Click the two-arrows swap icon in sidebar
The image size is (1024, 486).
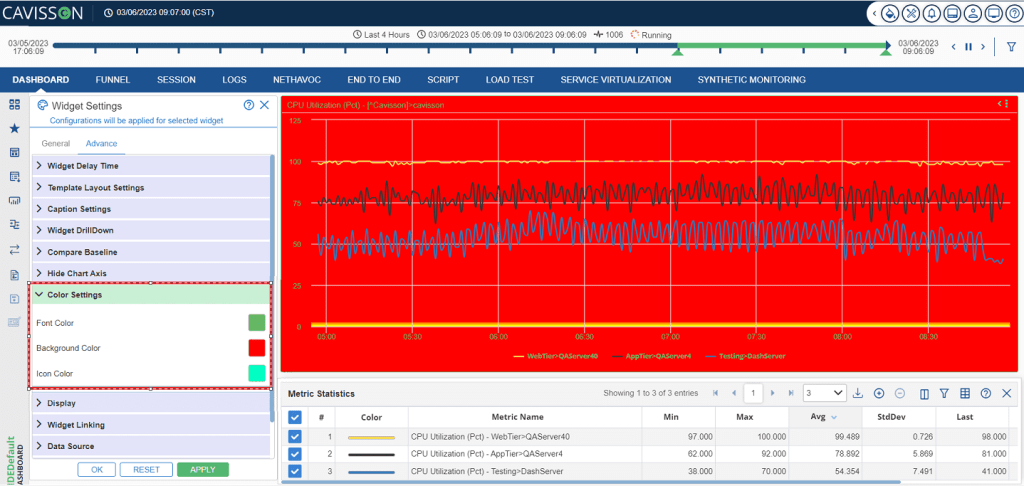point(14,249)
